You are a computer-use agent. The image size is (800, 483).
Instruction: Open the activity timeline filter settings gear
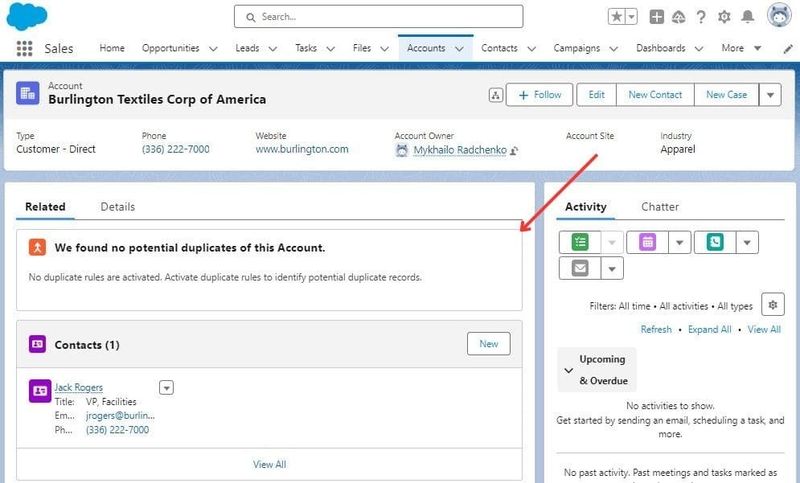tap(772, 305)
